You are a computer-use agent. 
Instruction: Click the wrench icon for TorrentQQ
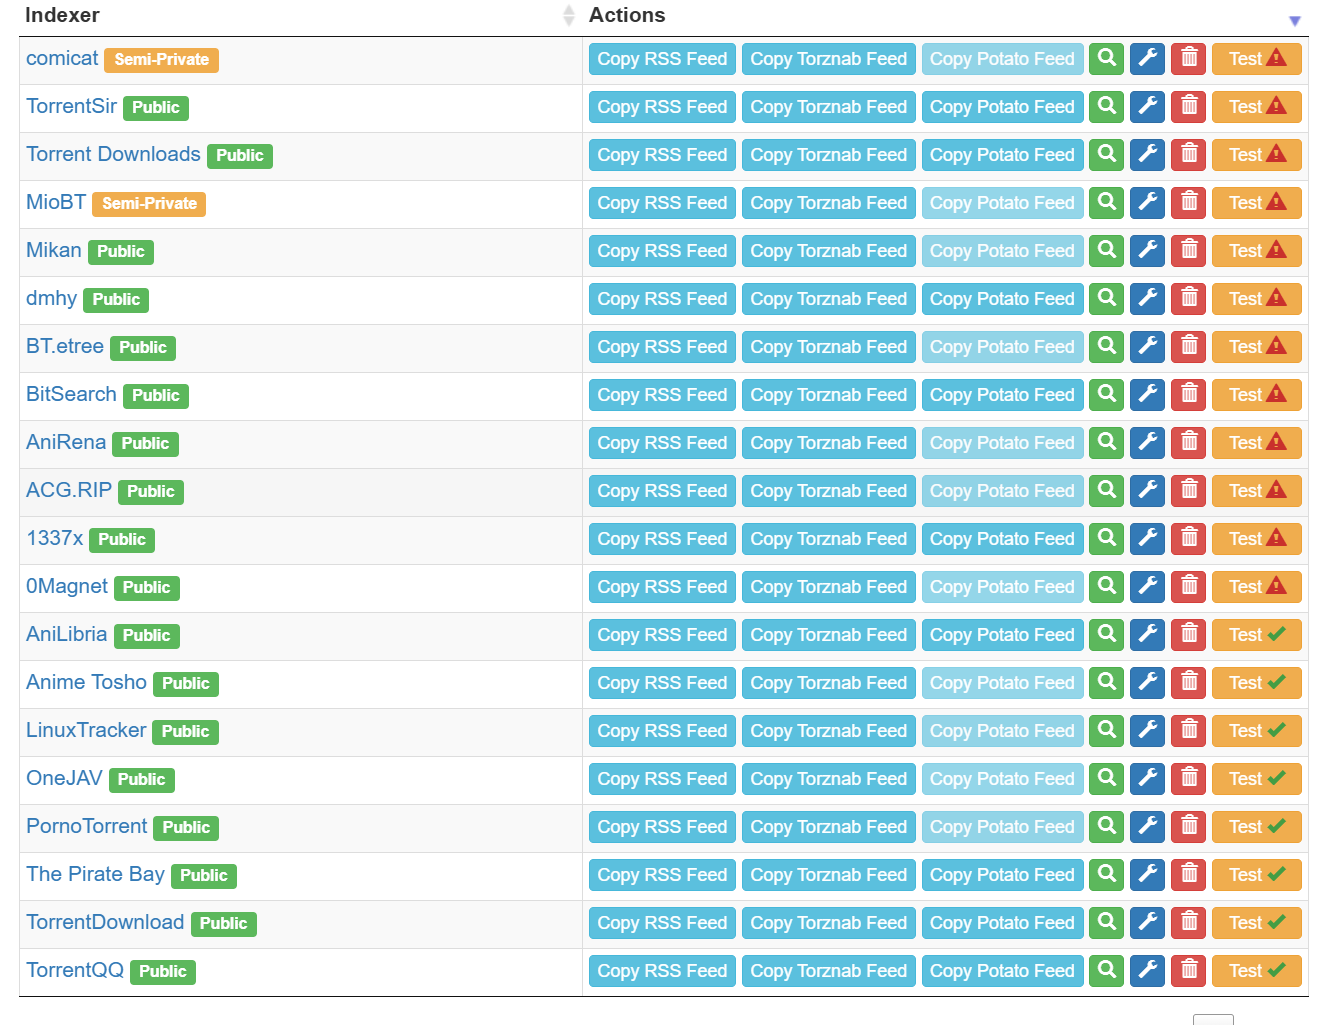1147,971
